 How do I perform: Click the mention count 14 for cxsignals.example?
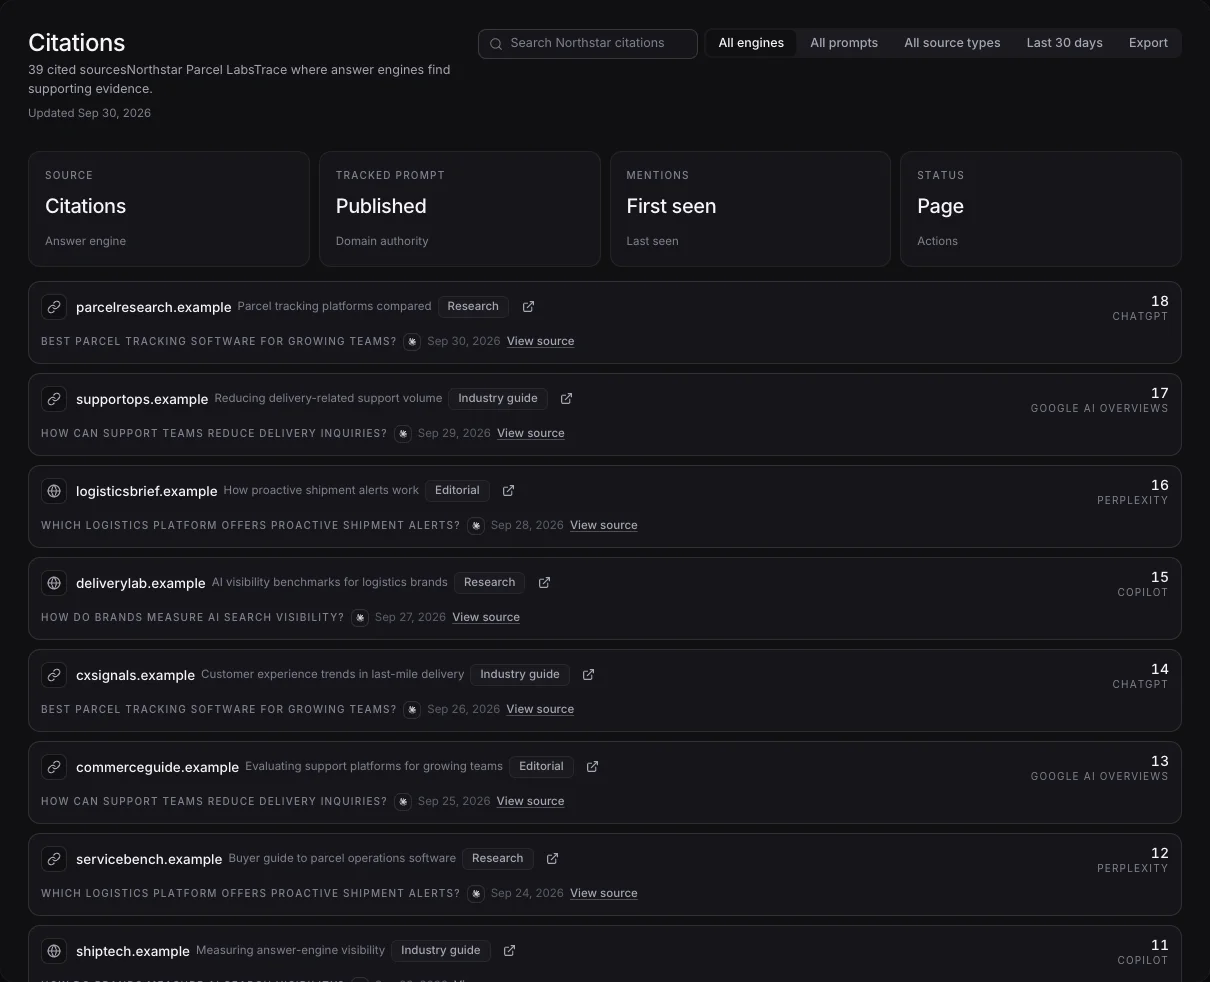(1160, 669)
